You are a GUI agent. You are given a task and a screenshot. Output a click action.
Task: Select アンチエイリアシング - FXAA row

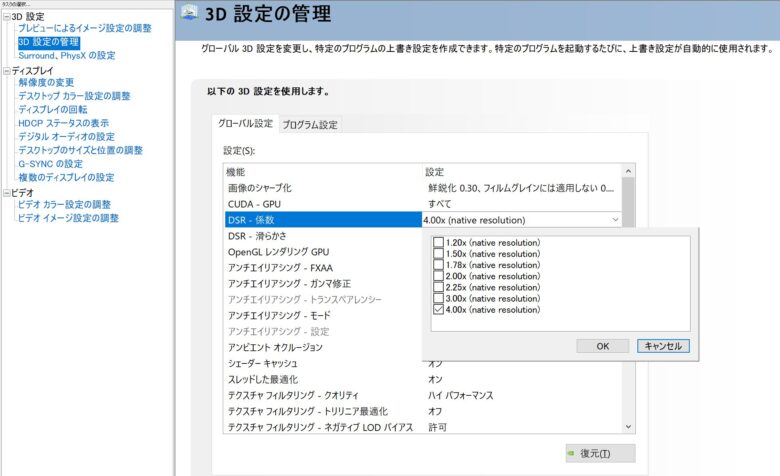click(x=323, y=268)
